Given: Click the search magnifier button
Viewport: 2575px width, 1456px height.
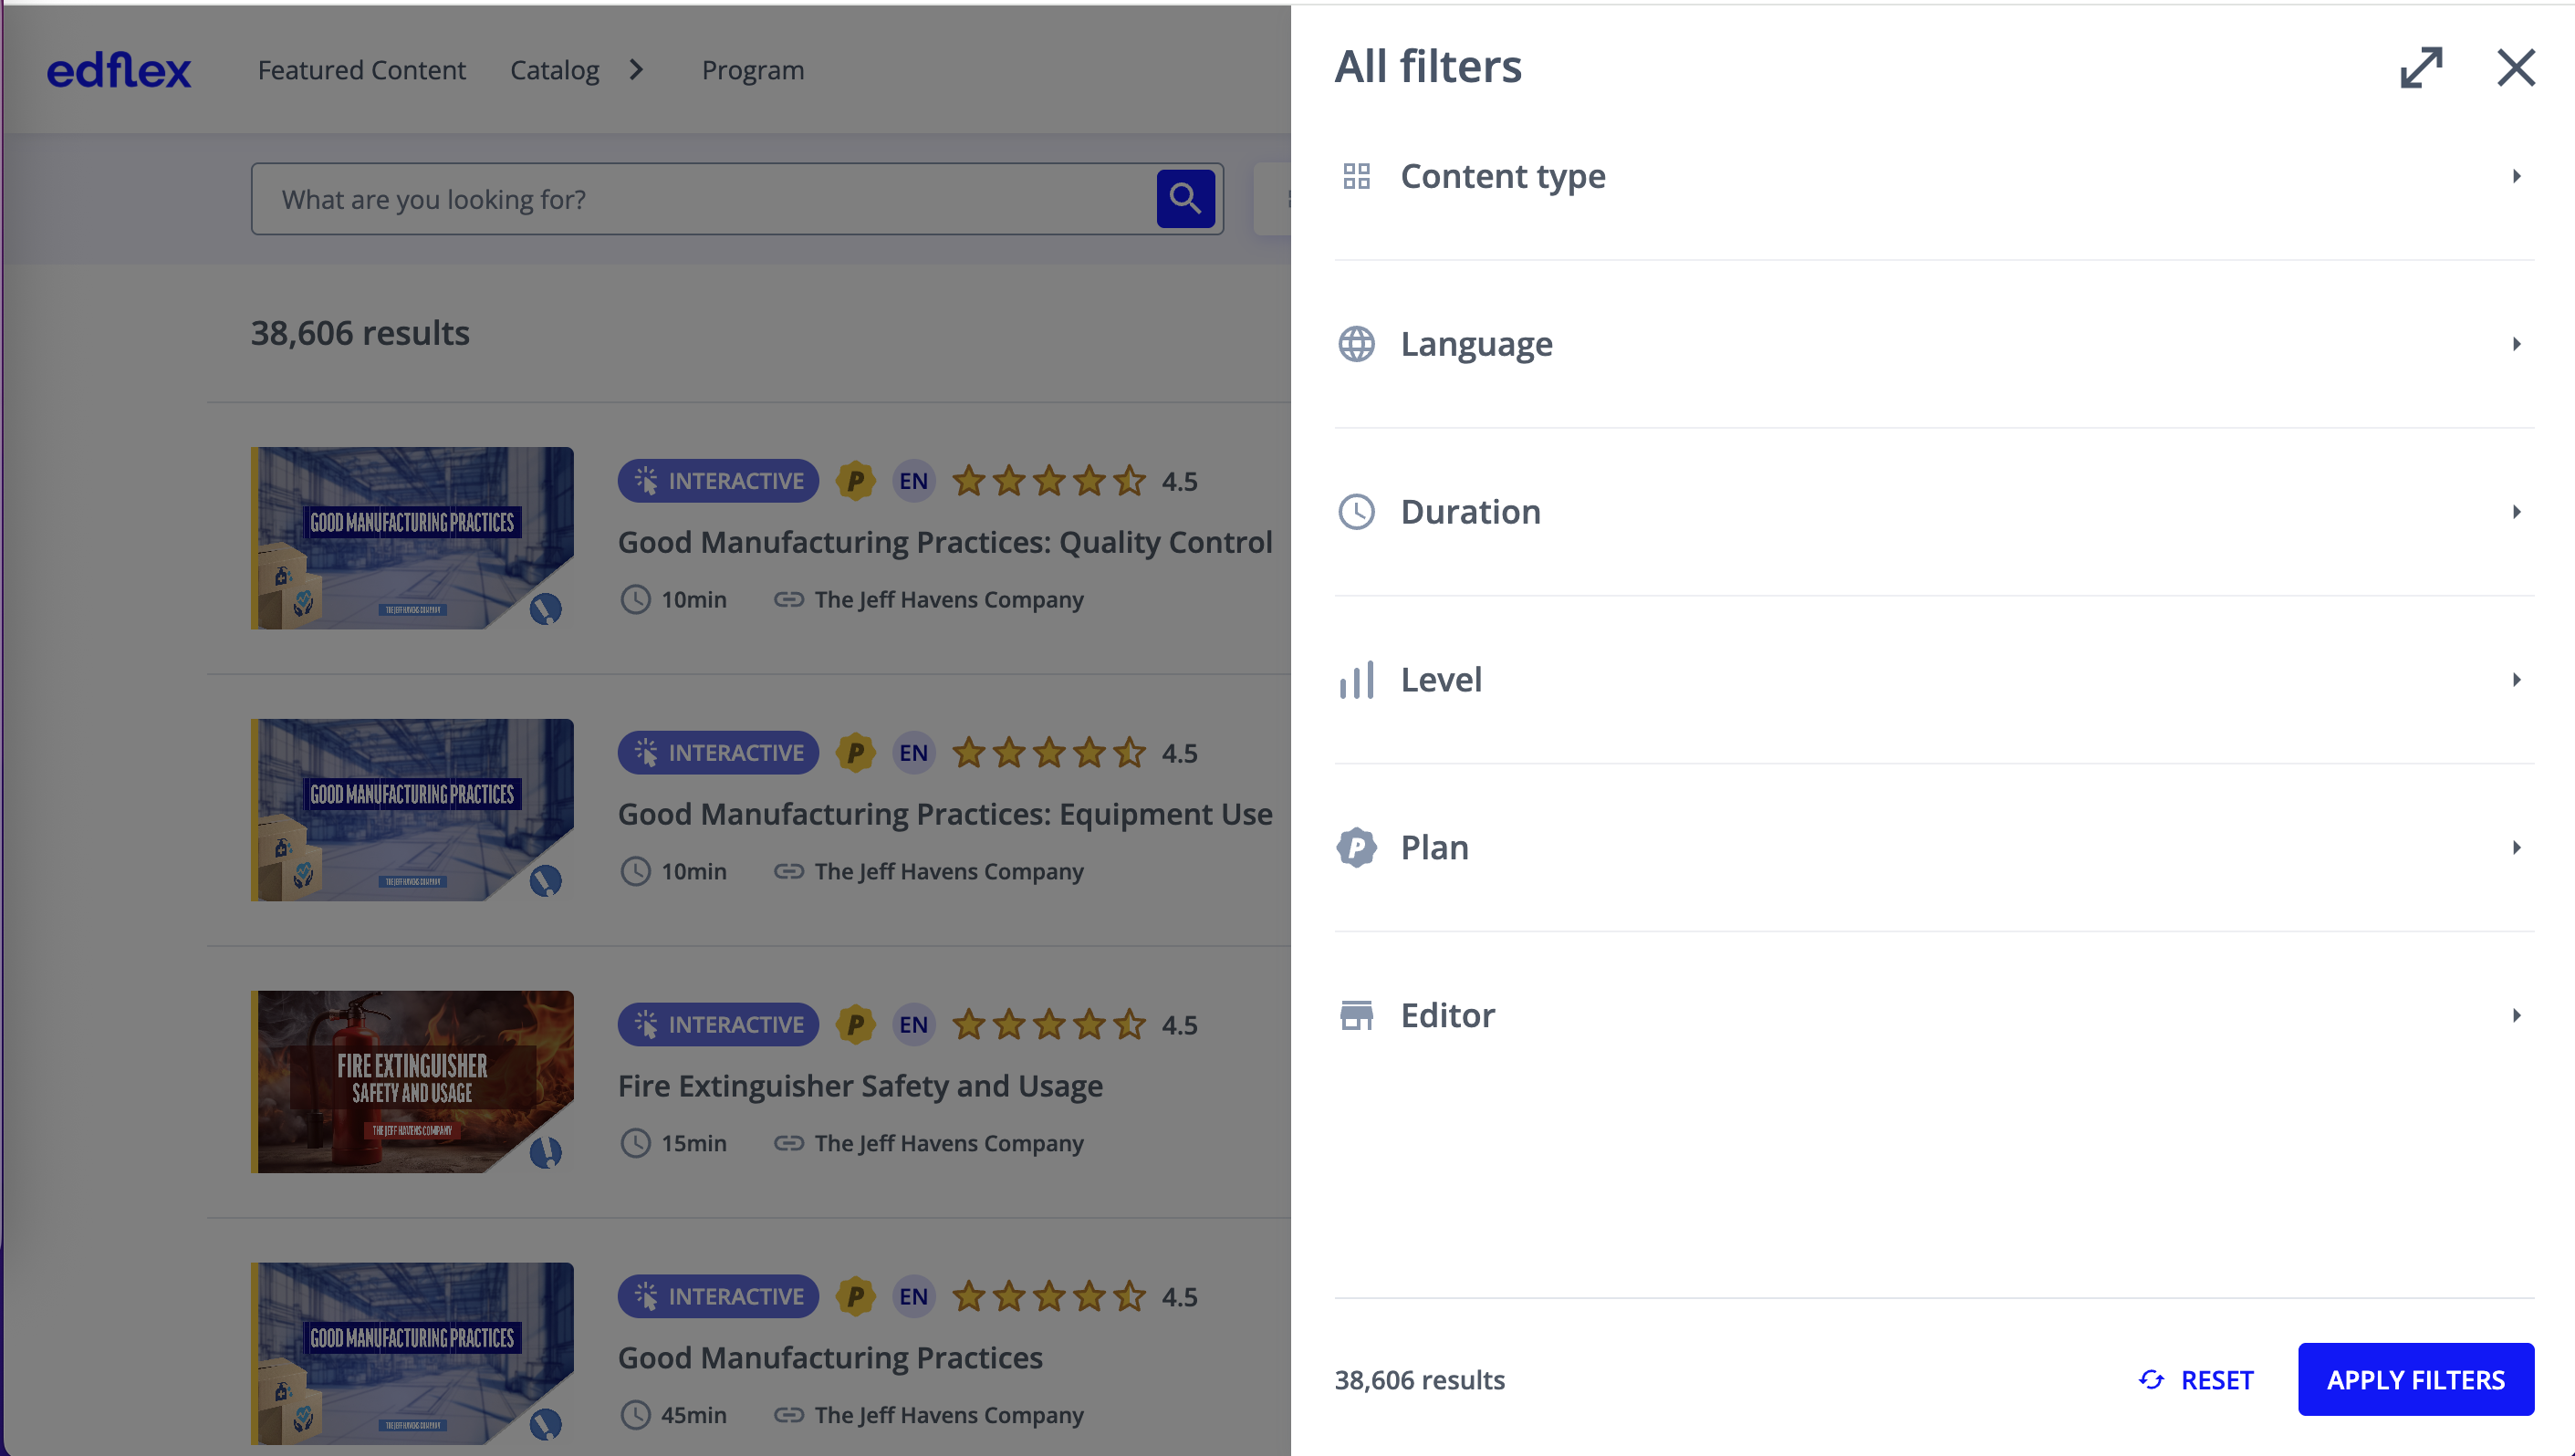Looking at the screenshot, I should pyautogui.click(x=1185, y=199).
